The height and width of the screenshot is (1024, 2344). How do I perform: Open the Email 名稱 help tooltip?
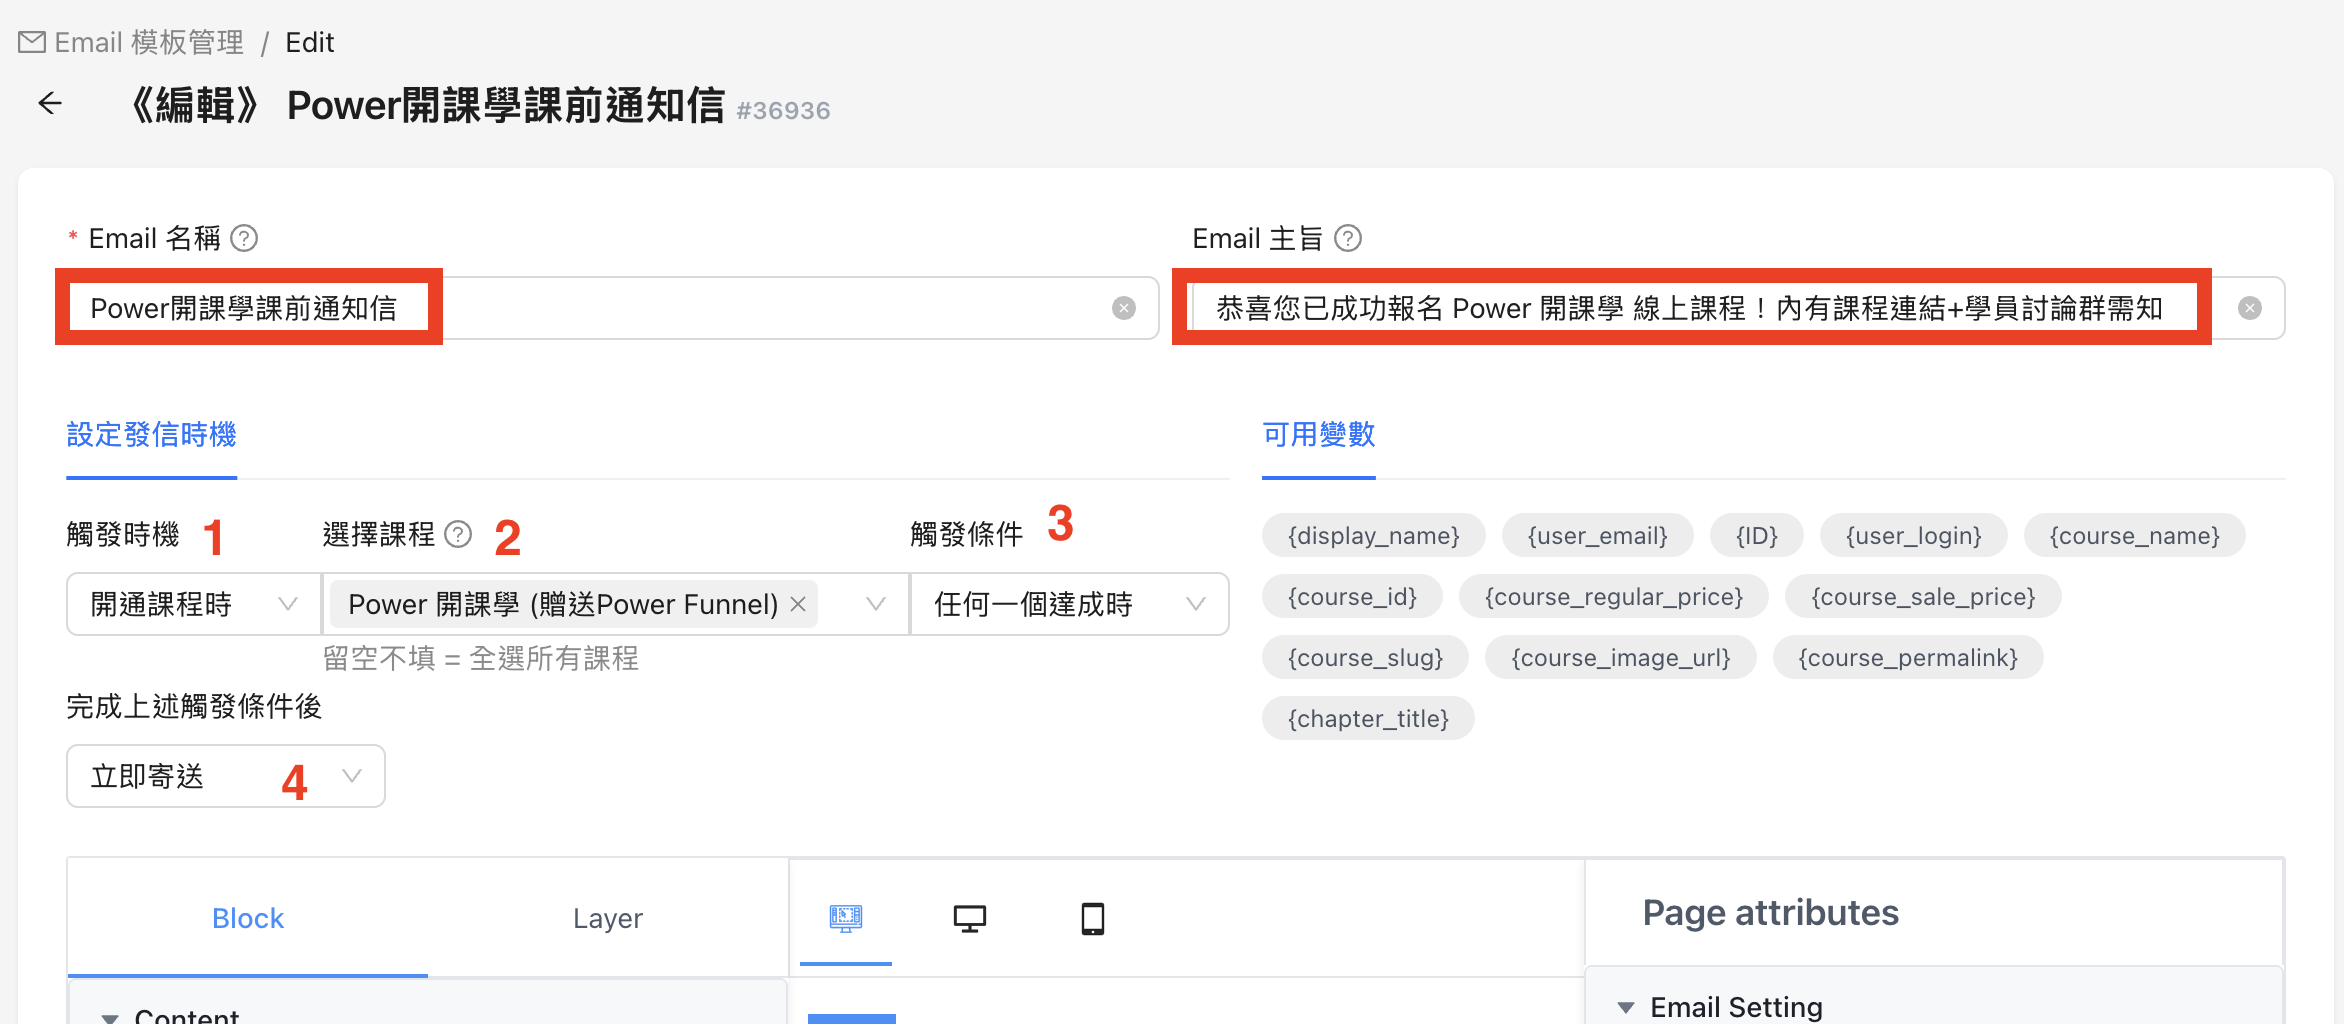245,238
